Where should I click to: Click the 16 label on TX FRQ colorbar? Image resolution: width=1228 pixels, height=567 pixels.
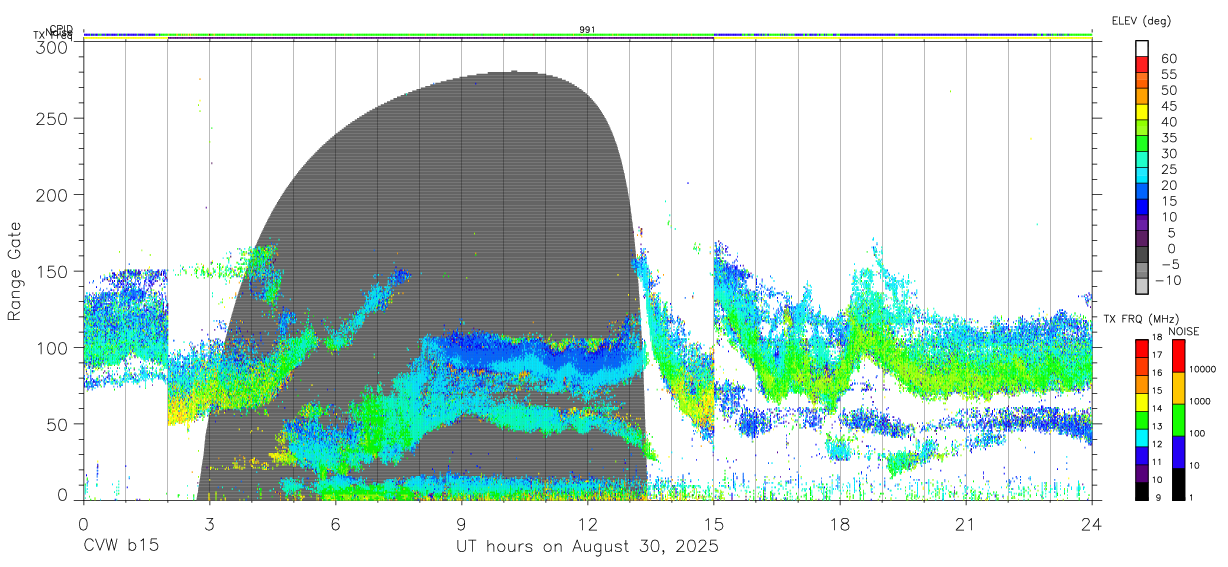[1158, 373]
